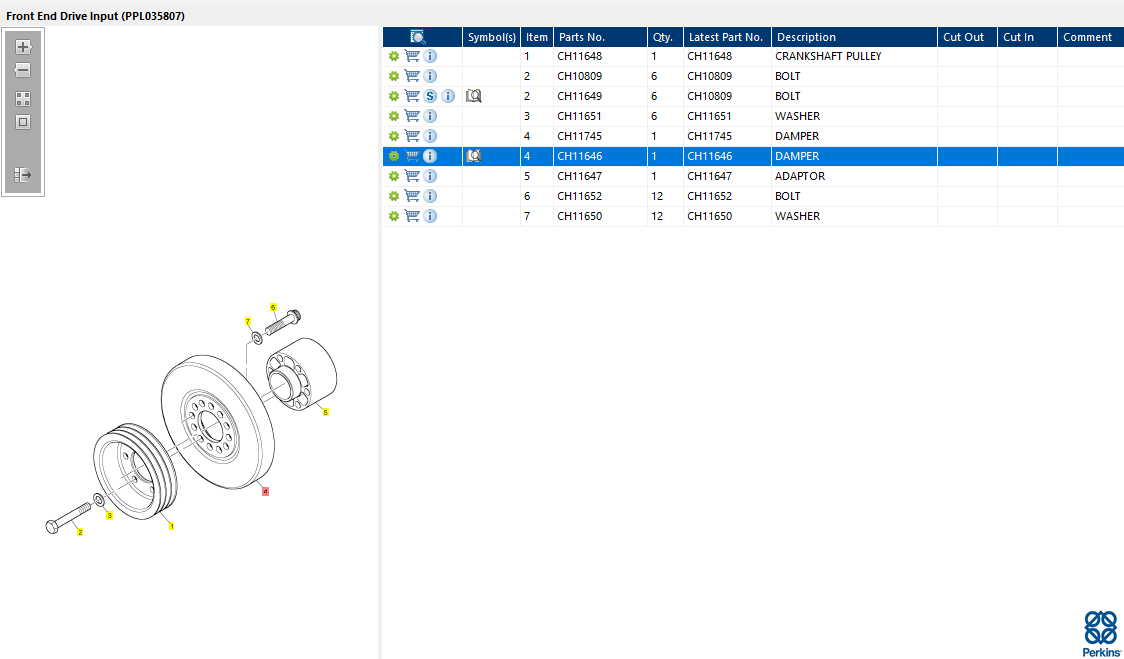Click green gear icon for CH11652
The image size is (1124, 659).
click(x=394, y=196)
